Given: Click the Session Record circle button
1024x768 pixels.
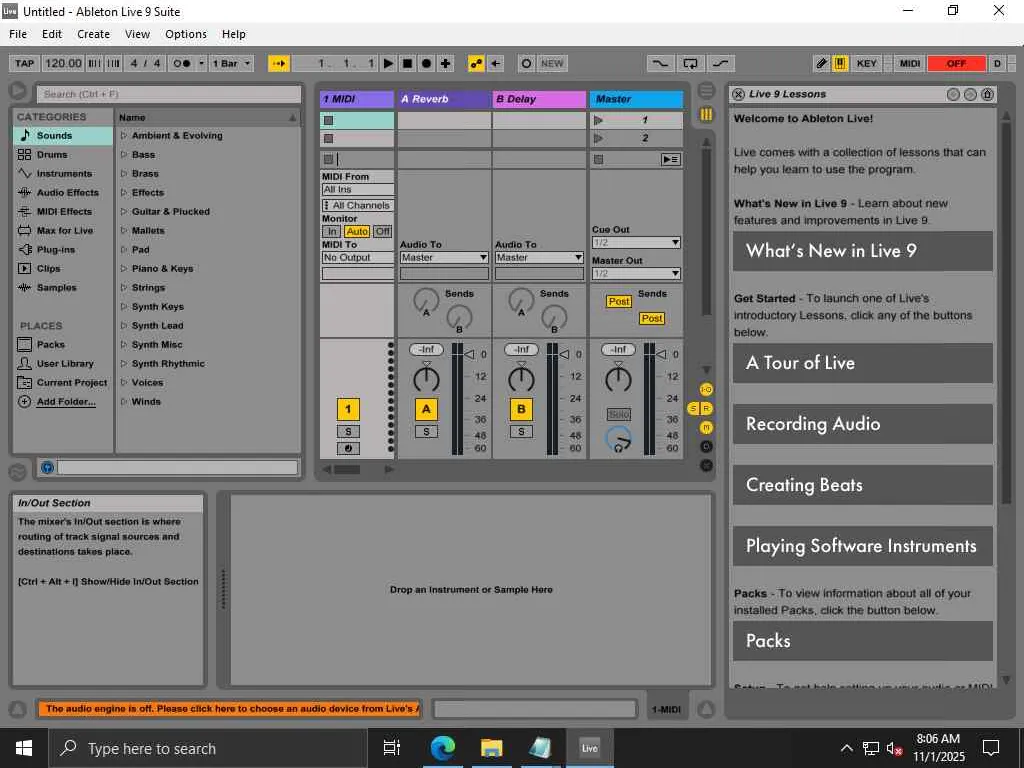Looking at the screenshot, I should pyautogui.click(x=526, y=63).
